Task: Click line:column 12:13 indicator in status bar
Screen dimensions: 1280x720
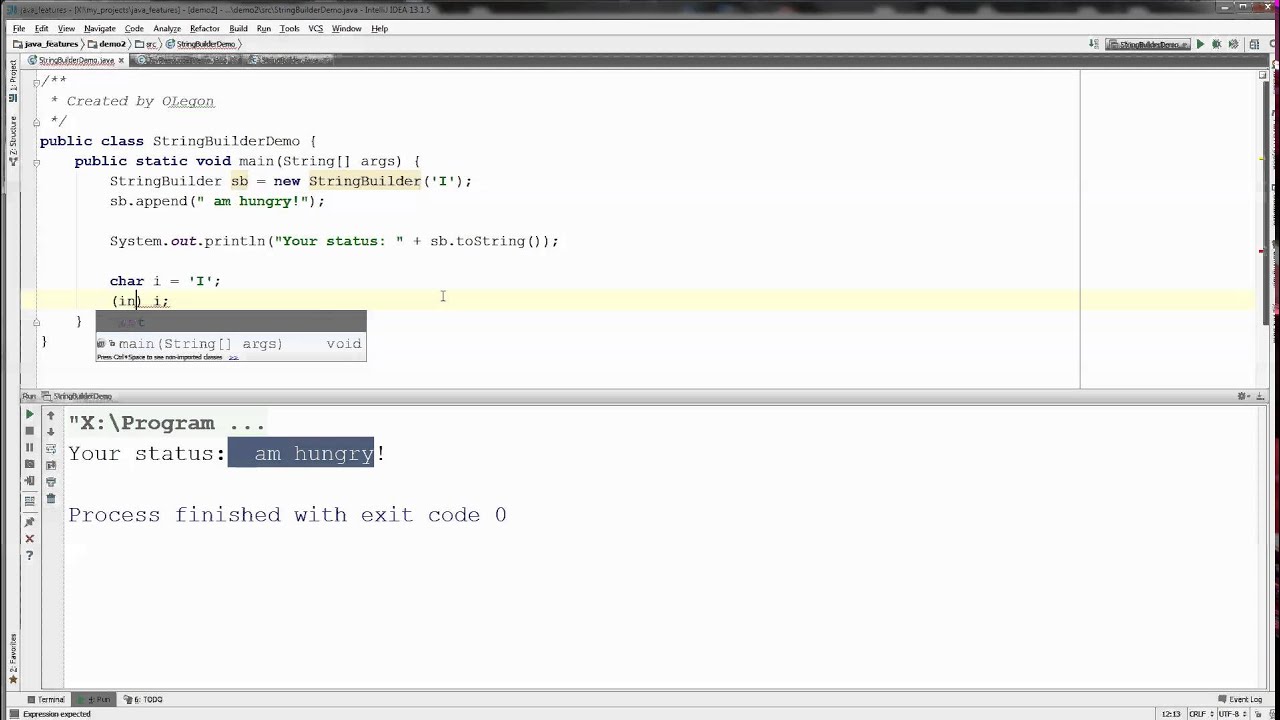Action: (x=1171, y=714)
